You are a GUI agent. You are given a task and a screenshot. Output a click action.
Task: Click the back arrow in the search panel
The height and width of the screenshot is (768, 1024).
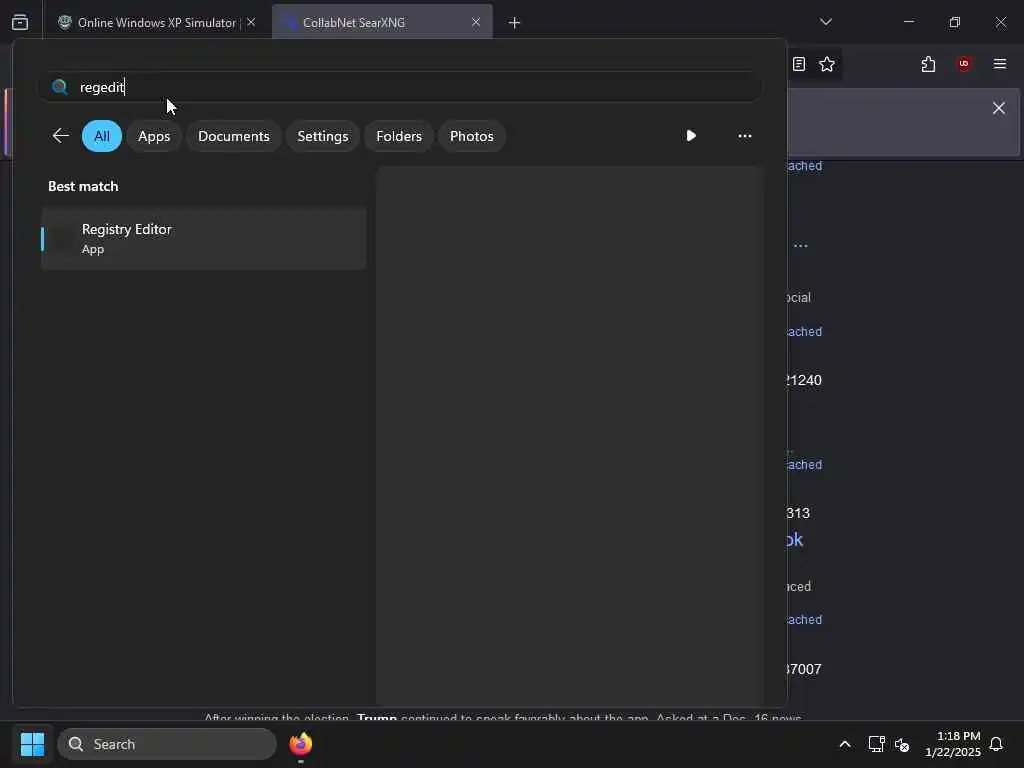pyautogui.click(x=60, y=136)
